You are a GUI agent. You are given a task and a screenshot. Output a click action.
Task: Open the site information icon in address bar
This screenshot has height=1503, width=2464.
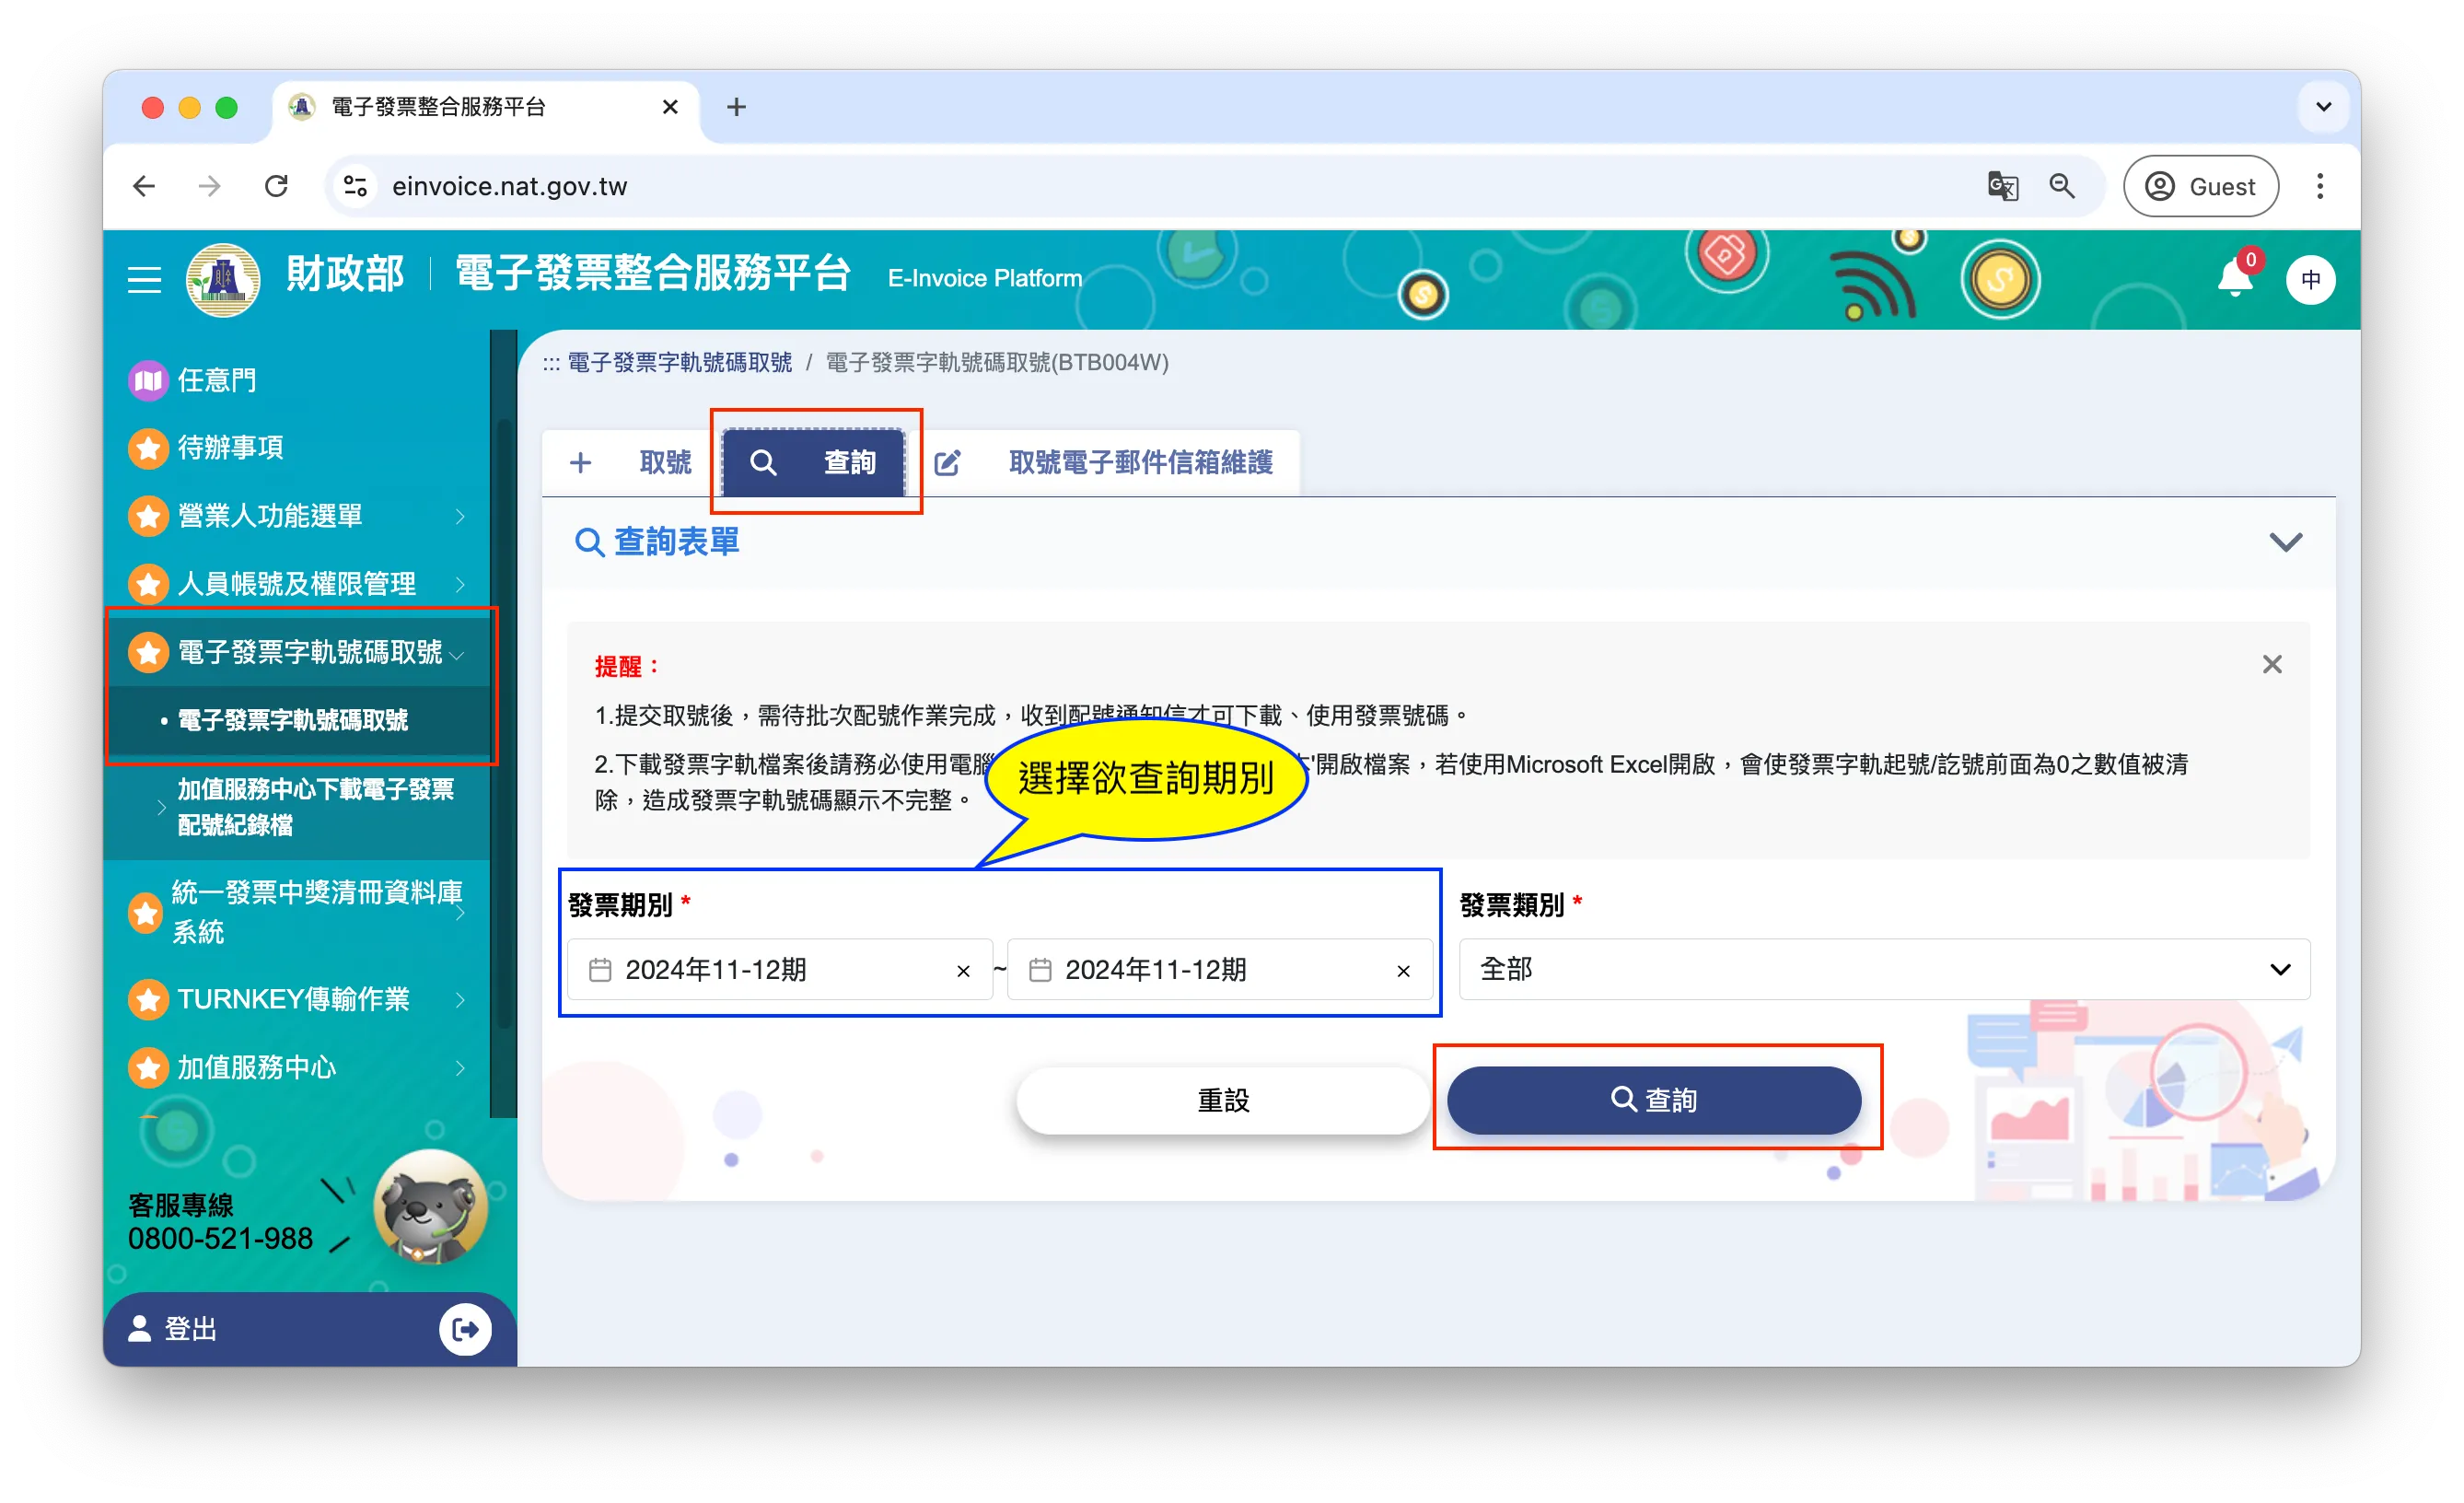pos(355,186)
